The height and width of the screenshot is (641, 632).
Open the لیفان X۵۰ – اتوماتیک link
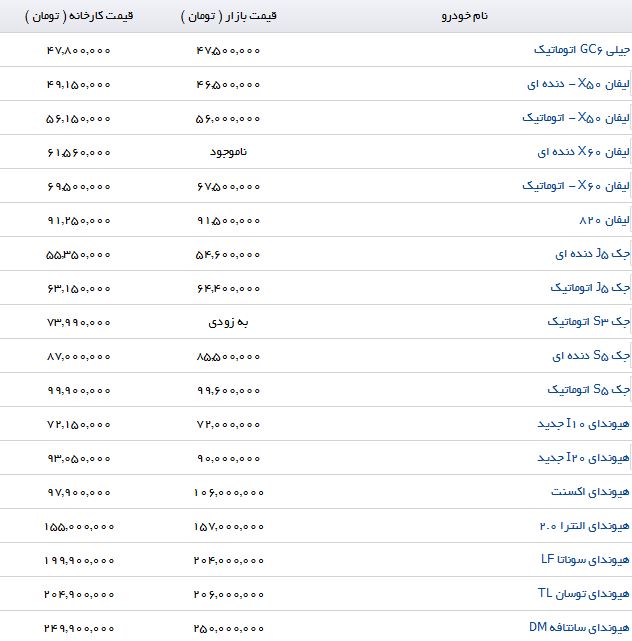tap(576, 118)
